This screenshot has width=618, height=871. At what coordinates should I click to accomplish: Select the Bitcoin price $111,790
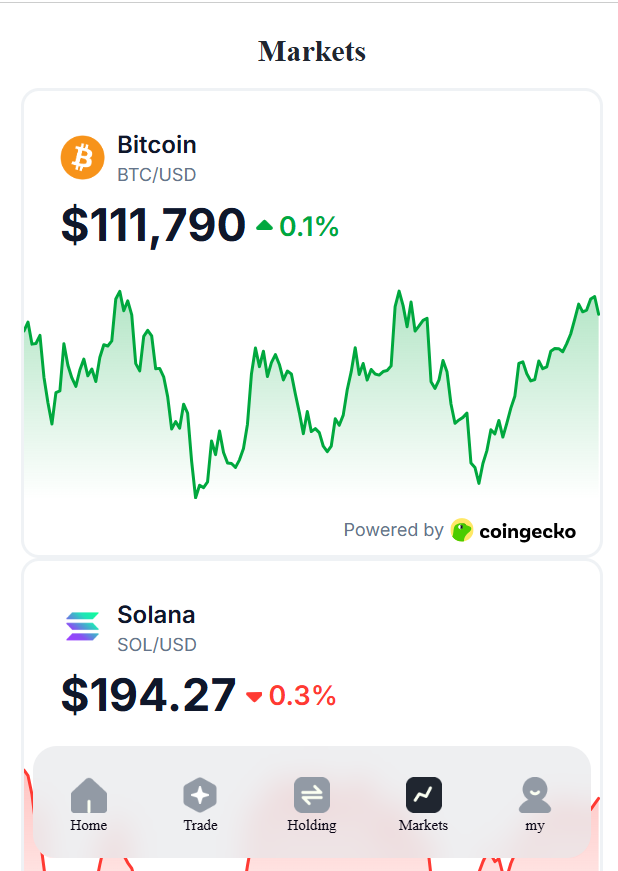(153, 224)
